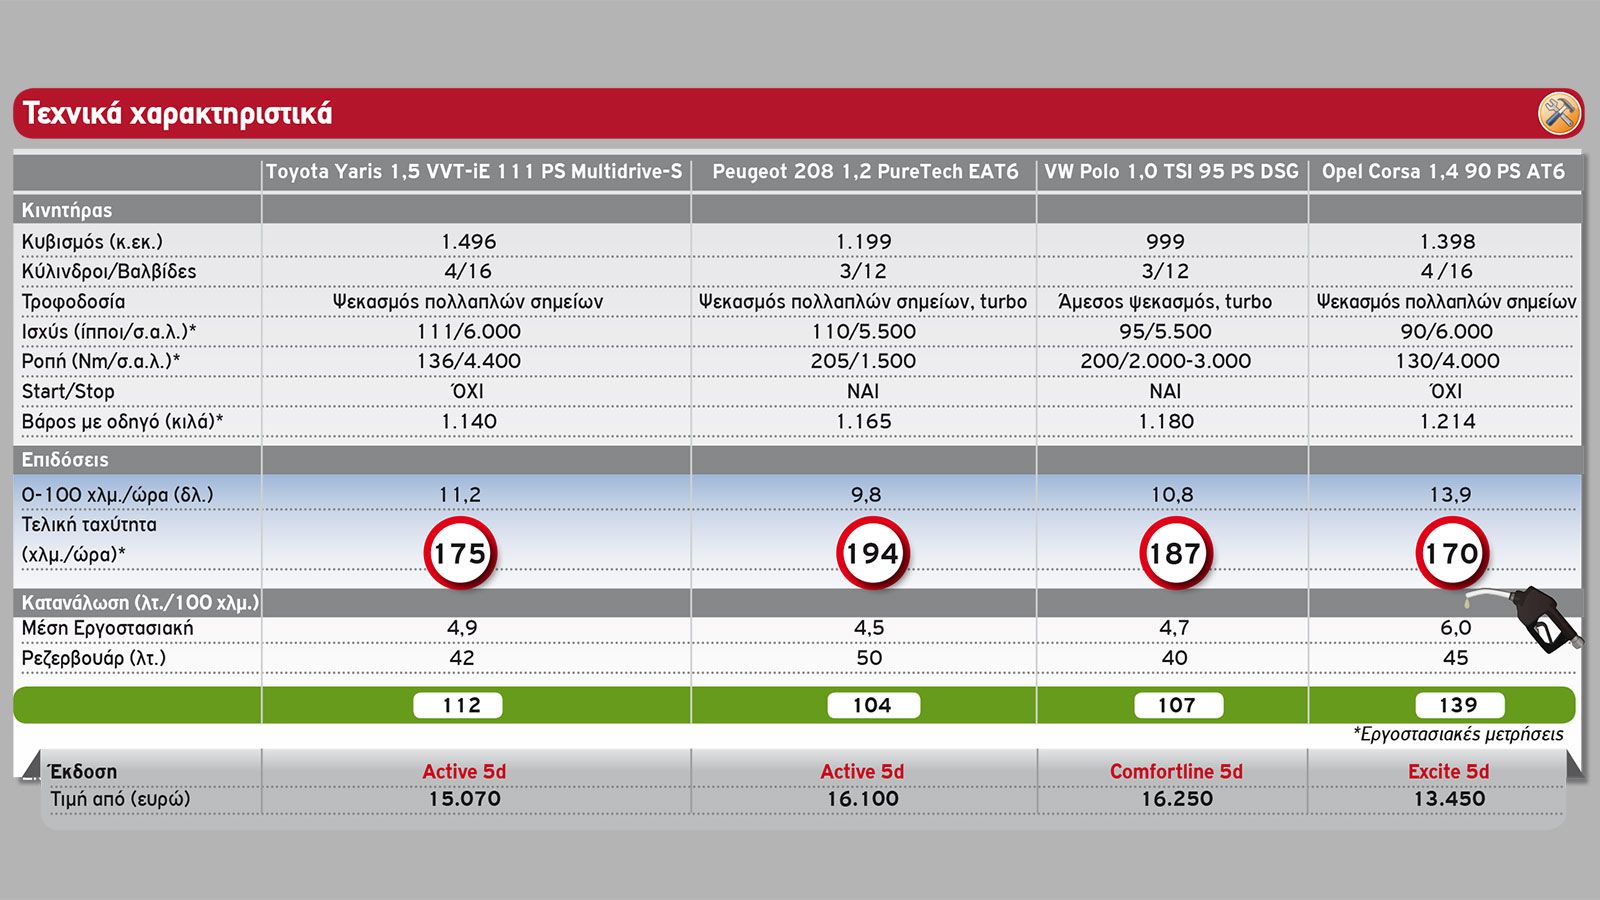Click the 111/6.000 power value
Screen dimensions: 1600x900
coord(469,331)
